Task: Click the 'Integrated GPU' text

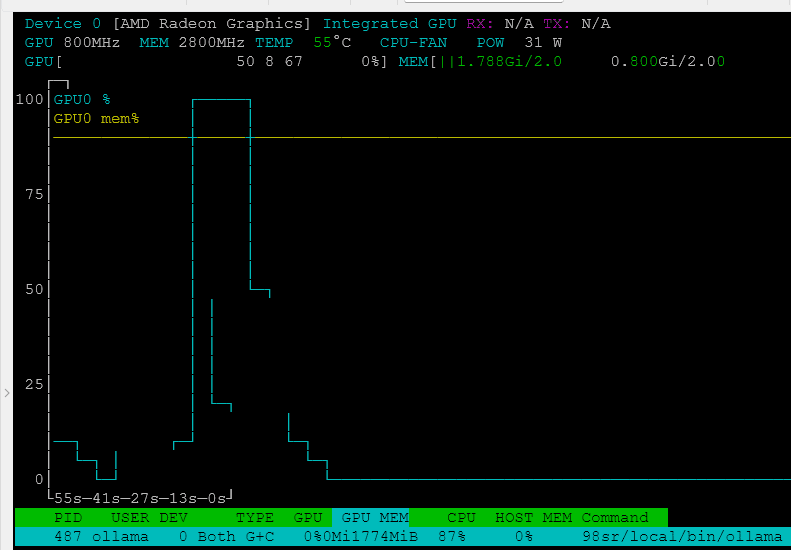Action: click(389, 24)
